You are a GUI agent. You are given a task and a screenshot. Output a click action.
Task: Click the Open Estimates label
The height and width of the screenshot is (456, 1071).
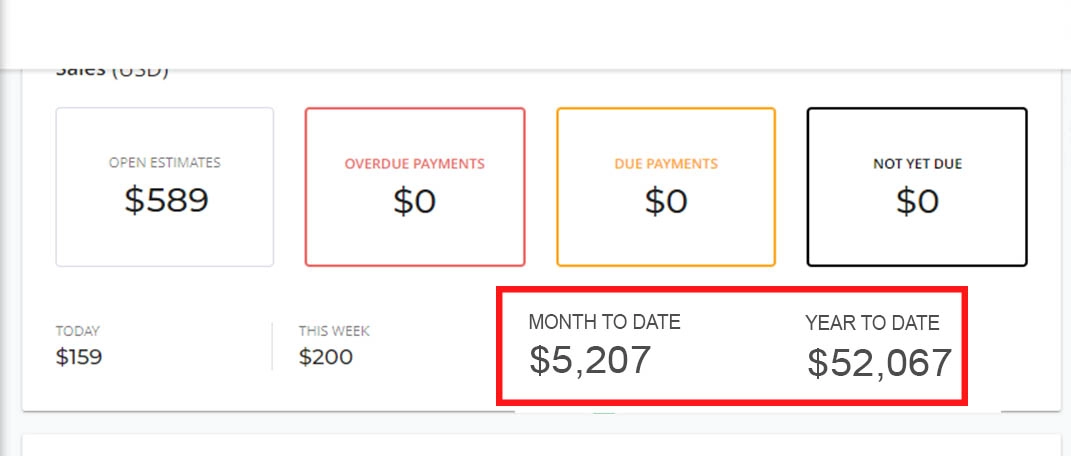tap(165, 163)
